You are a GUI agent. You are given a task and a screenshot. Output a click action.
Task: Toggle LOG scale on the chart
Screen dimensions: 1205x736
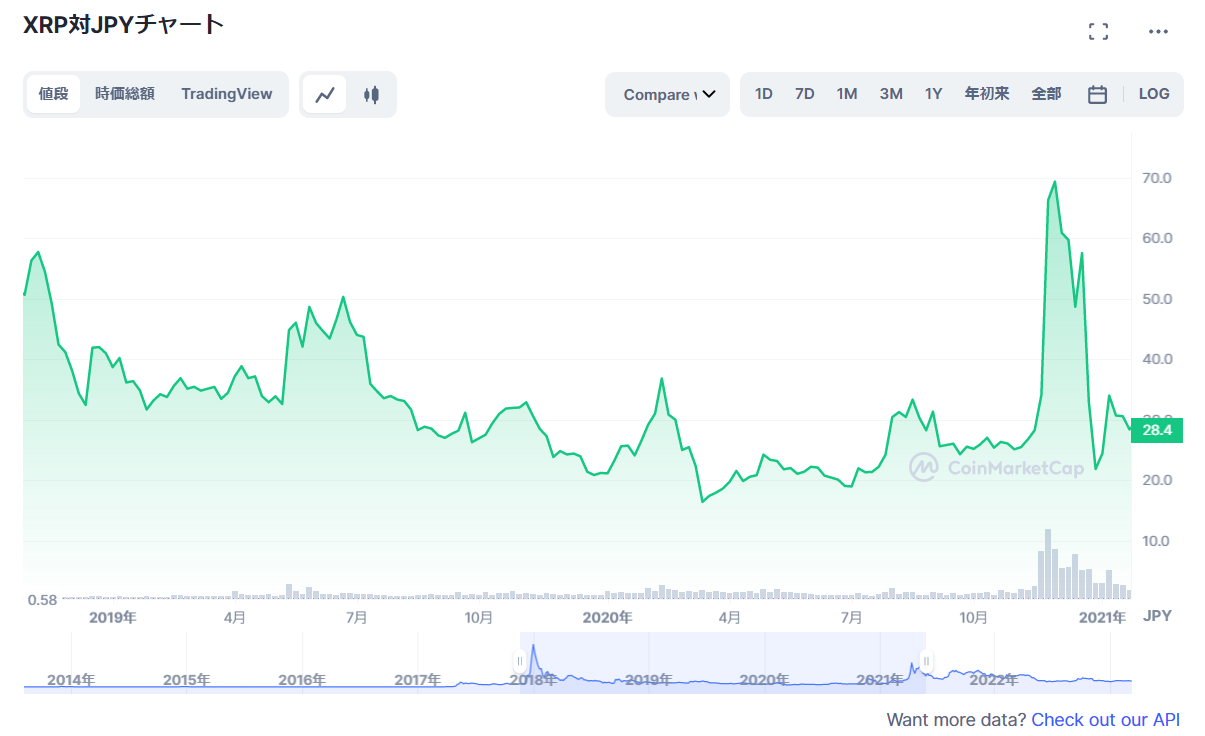click(1154, 93)
